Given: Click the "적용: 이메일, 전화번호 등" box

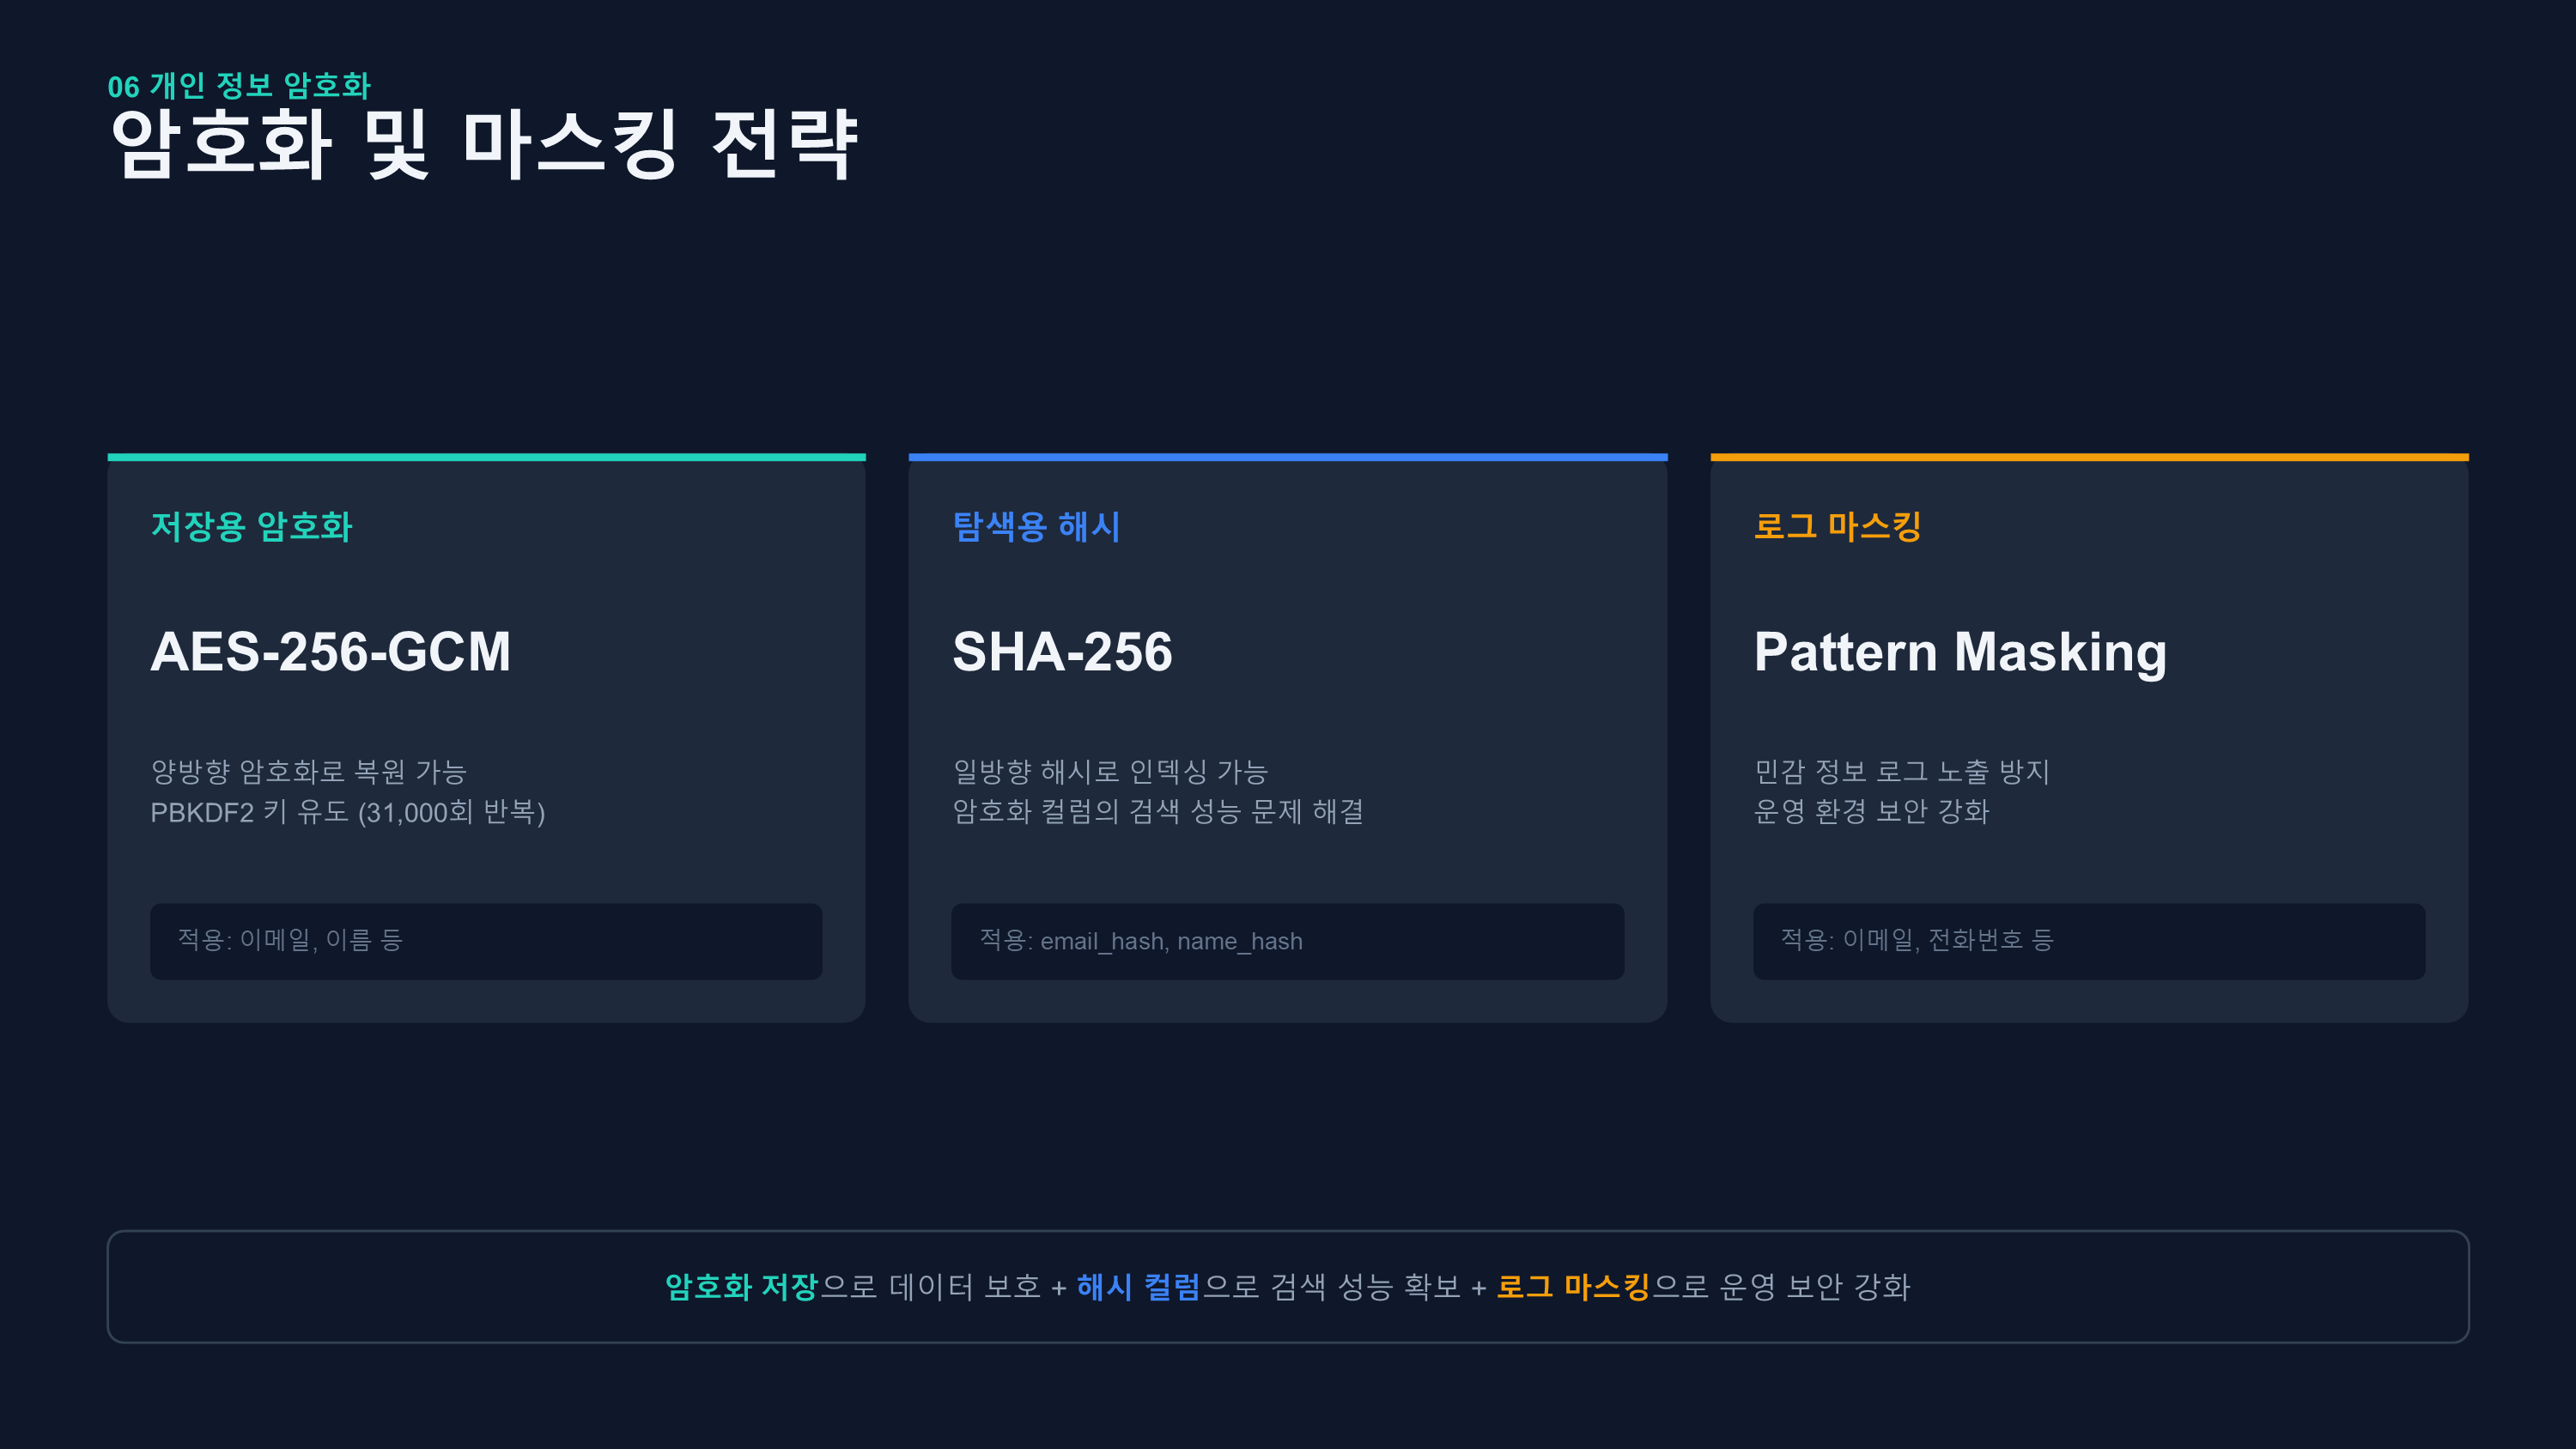Looking at the screenshot, I should point(2088,941).
